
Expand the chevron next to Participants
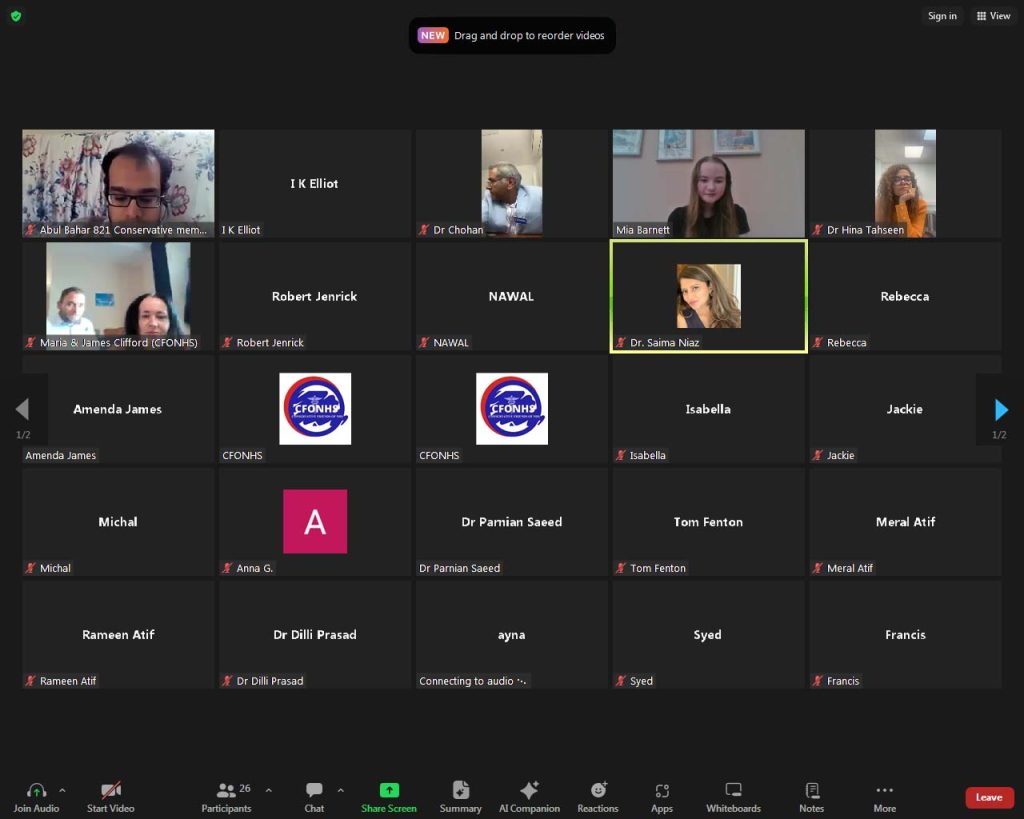click(268, 790)
